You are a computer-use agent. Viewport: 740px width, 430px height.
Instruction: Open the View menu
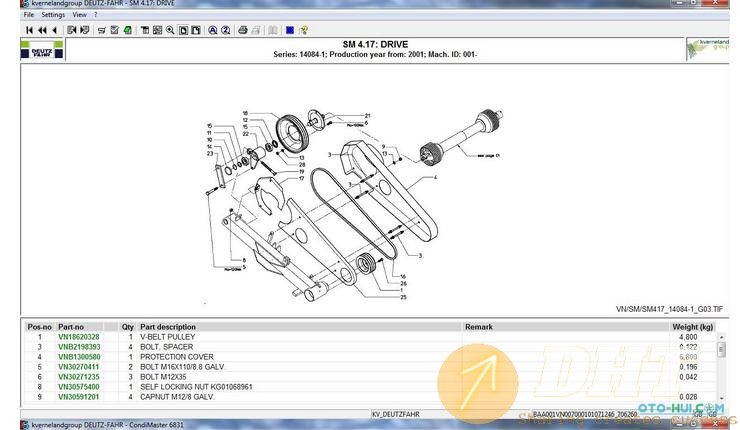coord(79,15)
